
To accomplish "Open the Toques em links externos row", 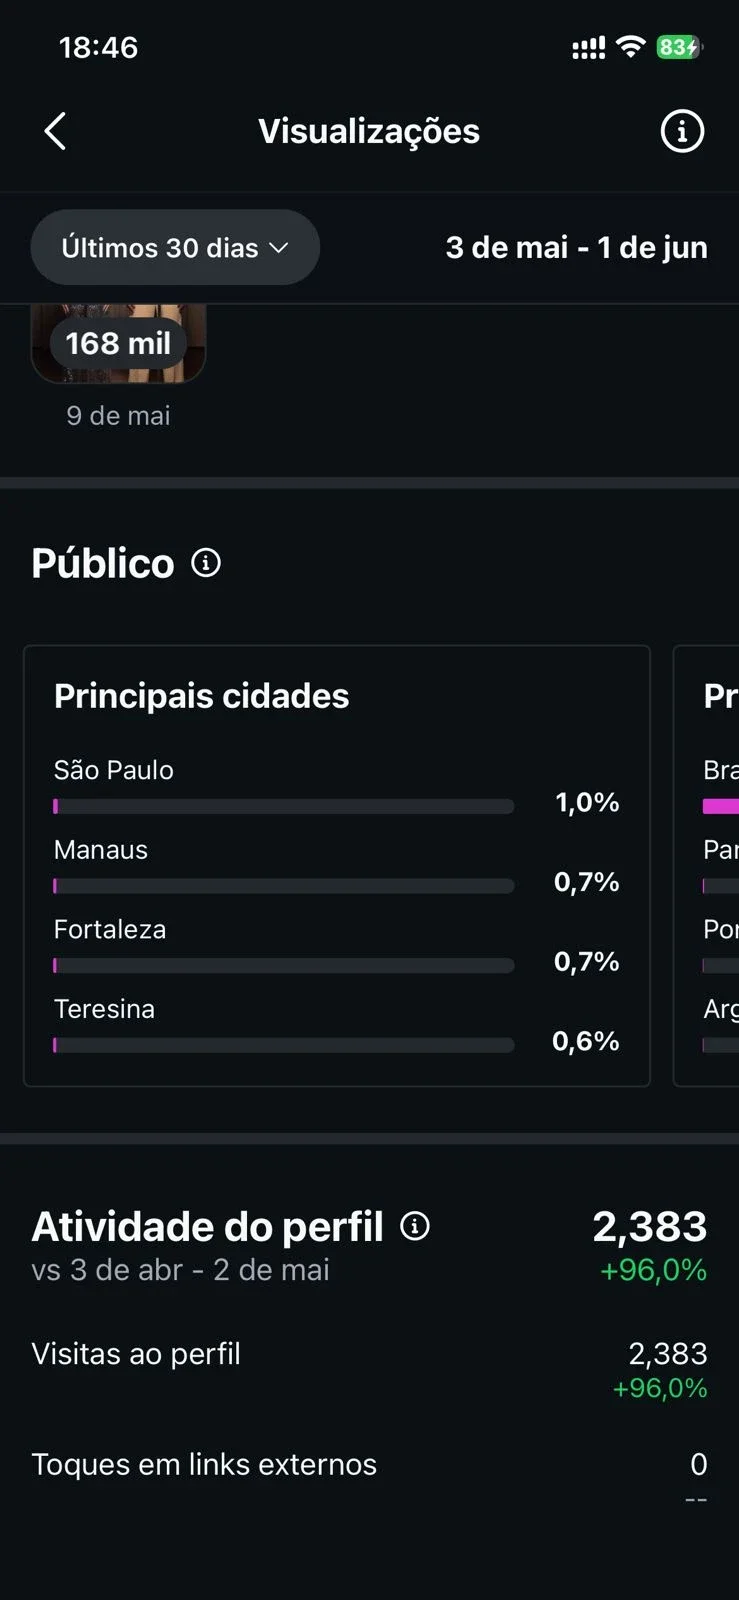I will (x=369, y=1477).
